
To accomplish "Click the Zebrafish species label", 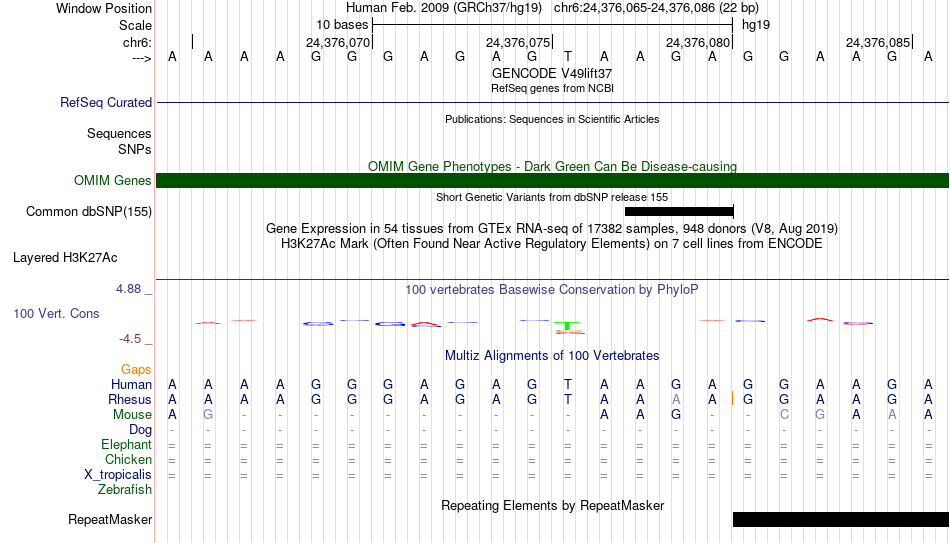I will point(125,490).
